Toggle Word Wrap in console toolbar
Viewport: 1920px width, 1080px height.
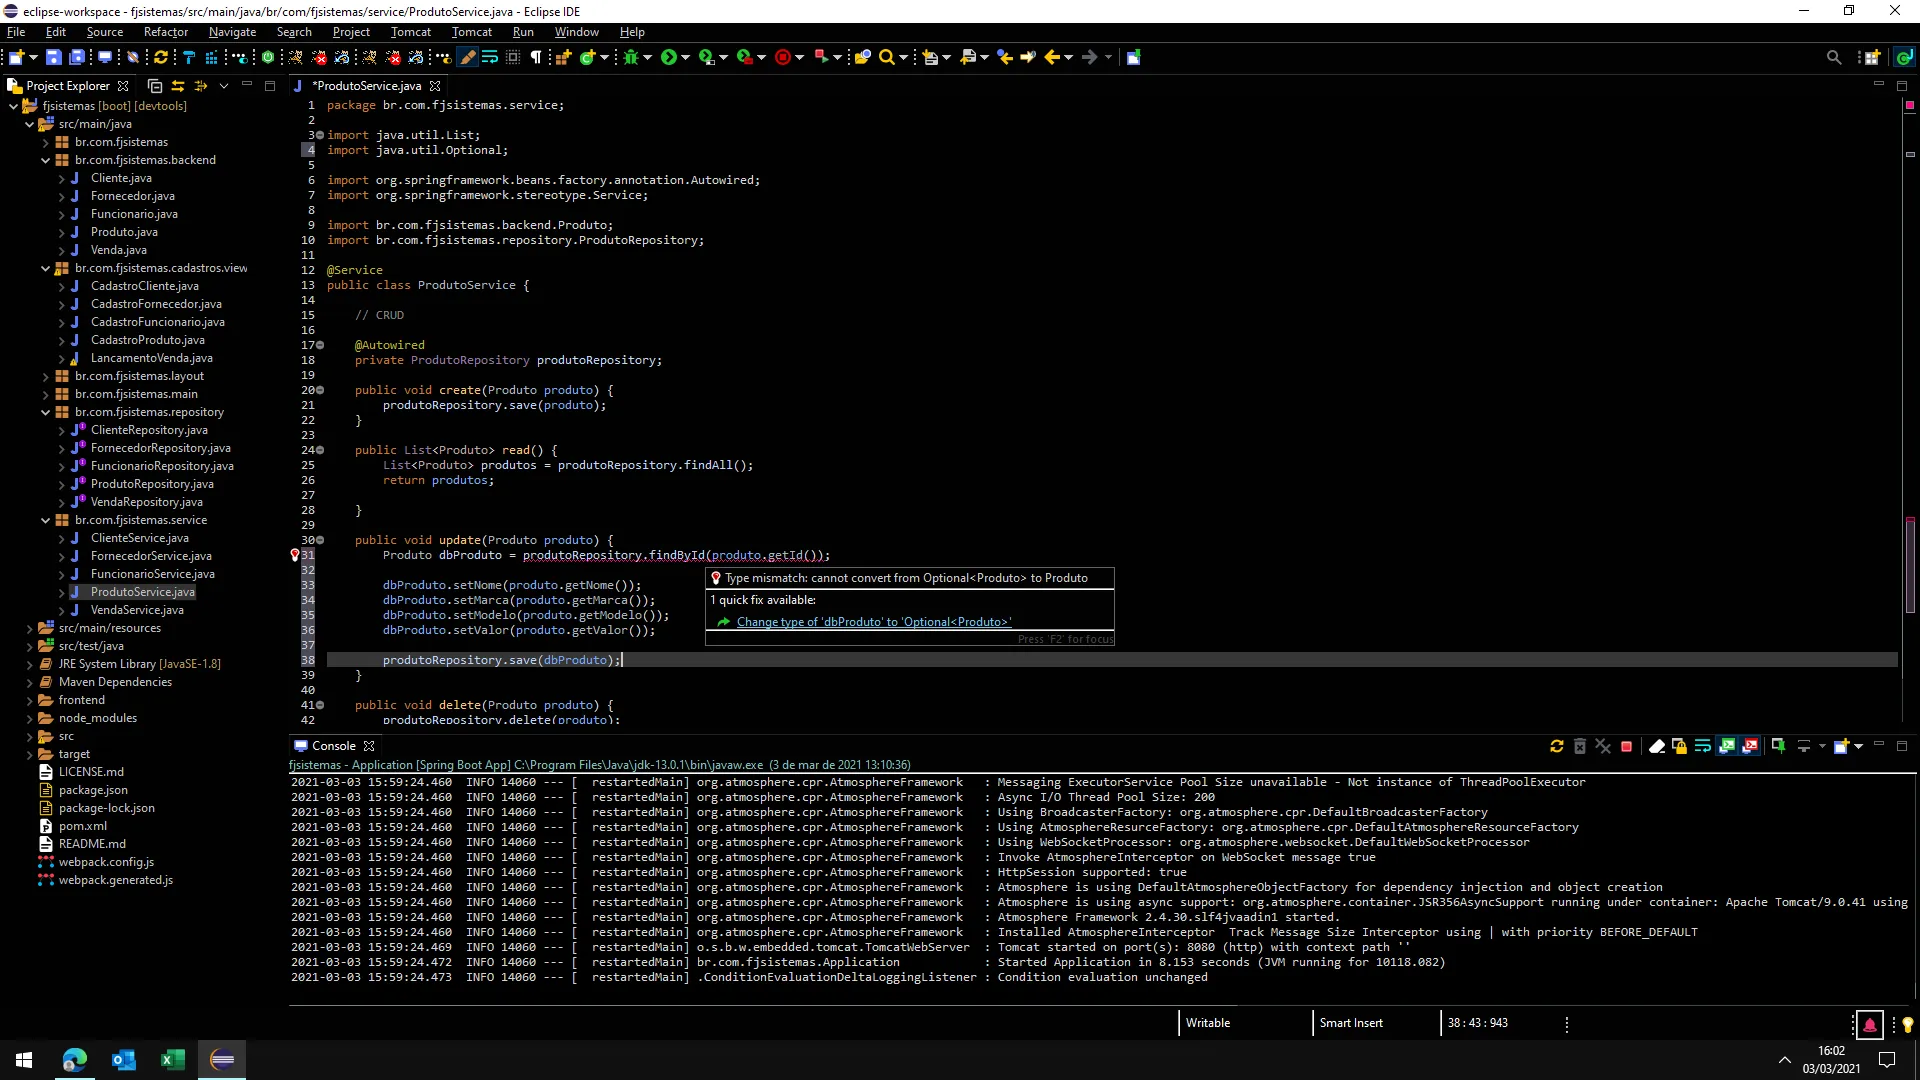[x=1703, y=747]
